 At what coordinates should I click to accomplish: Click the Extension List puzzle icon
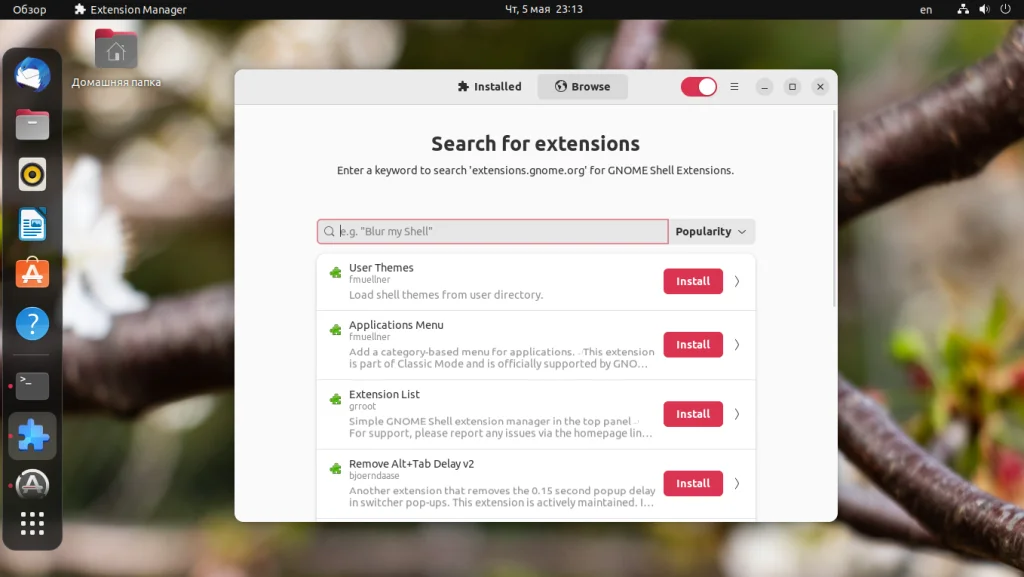[x=335, y=399]
